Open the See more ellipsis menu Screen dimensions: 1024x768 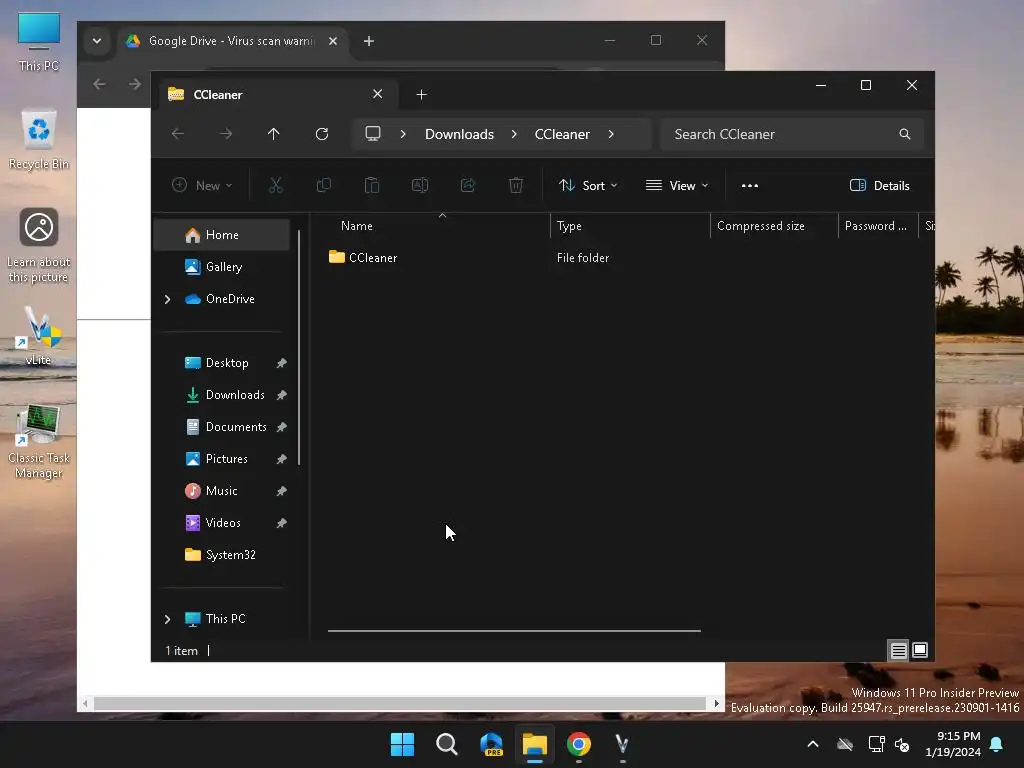(x=750, y=185)
